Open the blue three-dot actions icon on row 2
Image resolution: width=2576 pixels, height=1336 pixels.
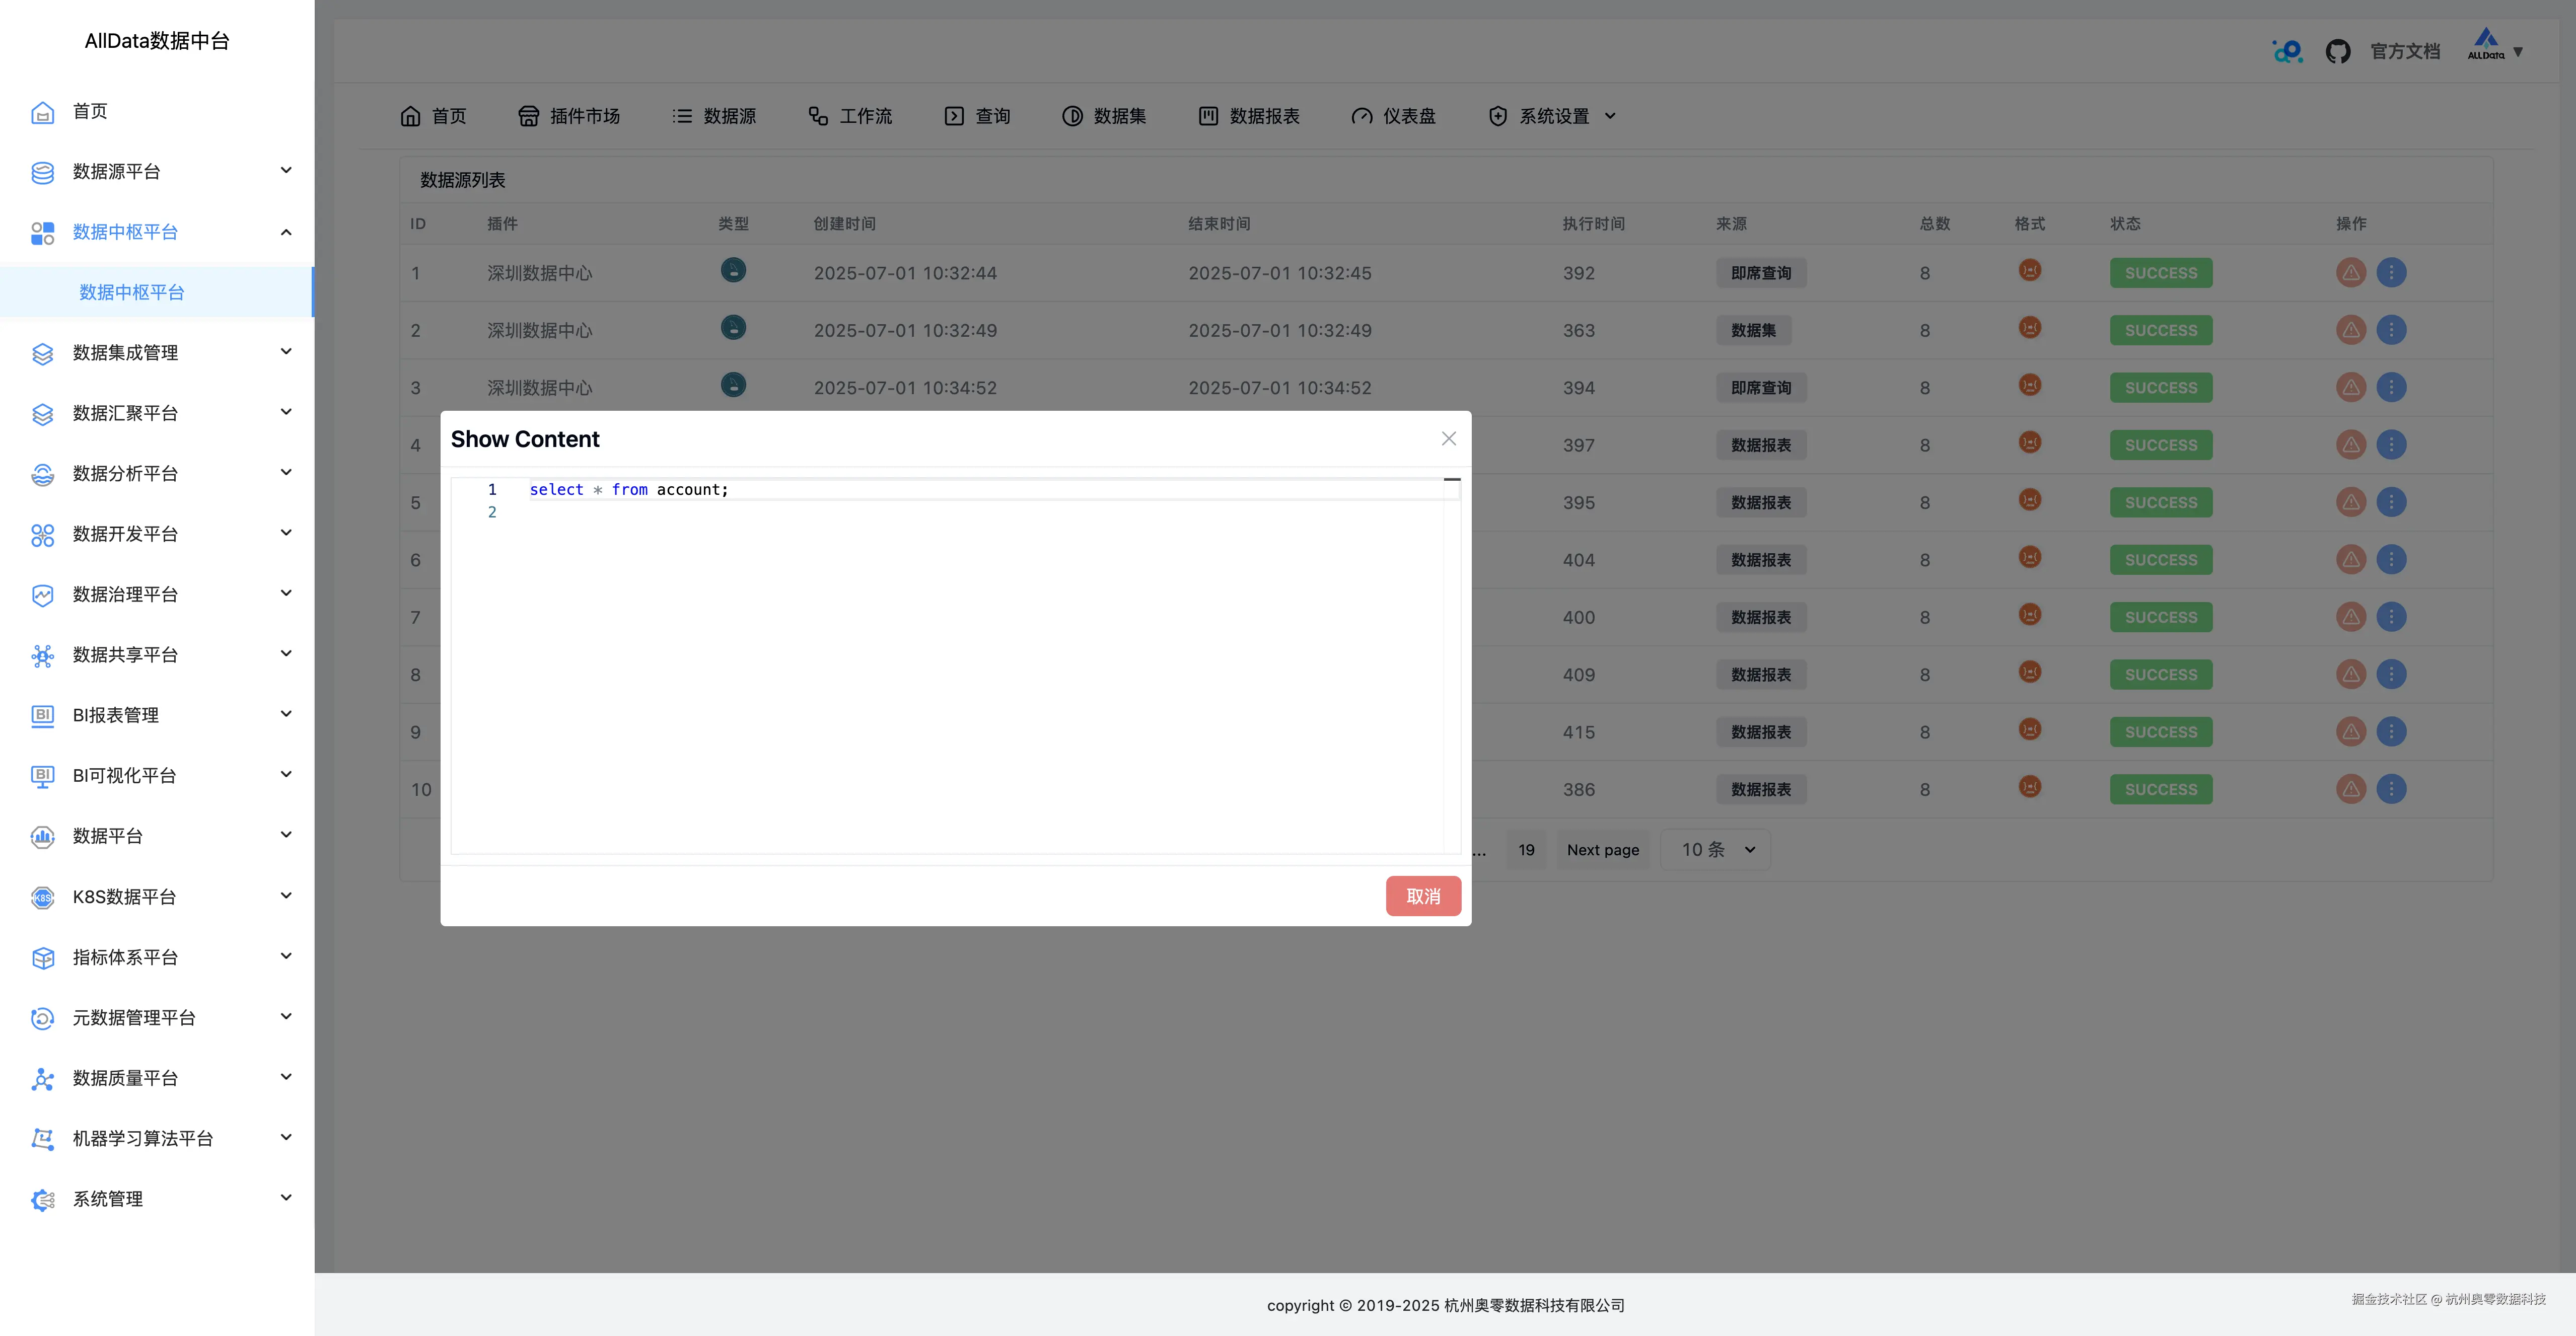click(2393, 330)
